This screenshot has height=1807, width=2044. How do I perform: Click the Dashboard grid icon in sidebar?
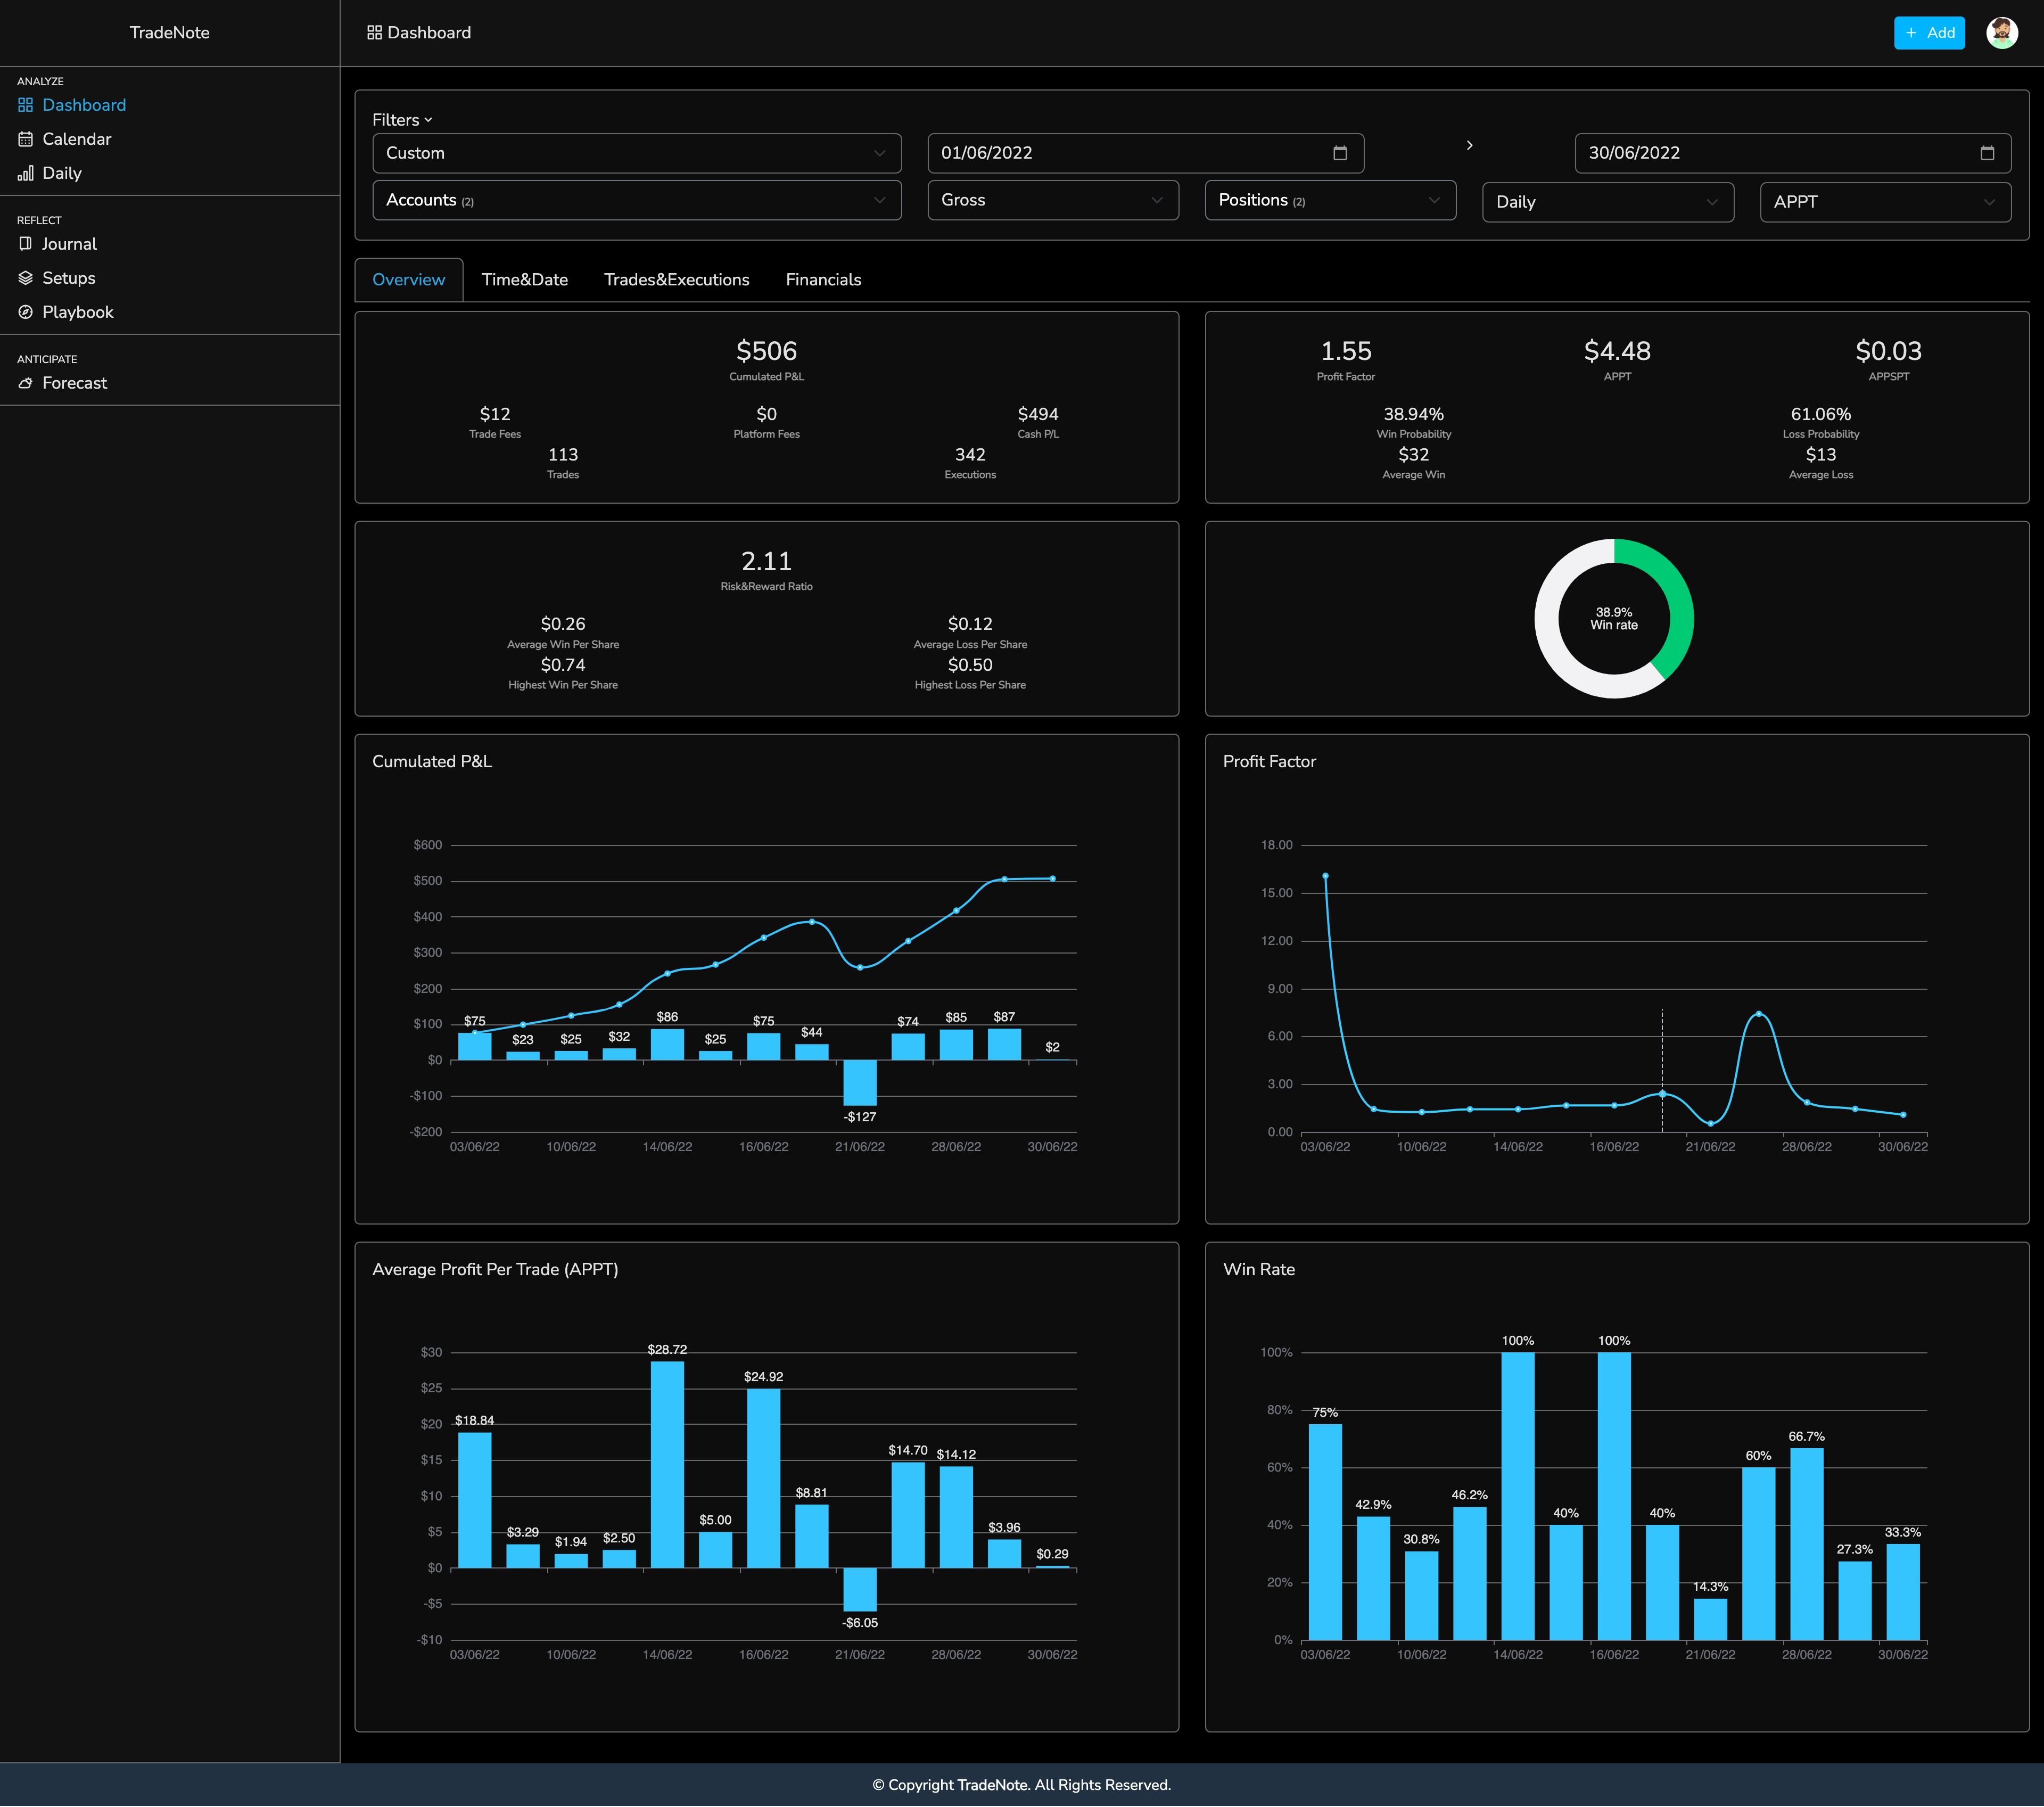click(x=25, y=105)
